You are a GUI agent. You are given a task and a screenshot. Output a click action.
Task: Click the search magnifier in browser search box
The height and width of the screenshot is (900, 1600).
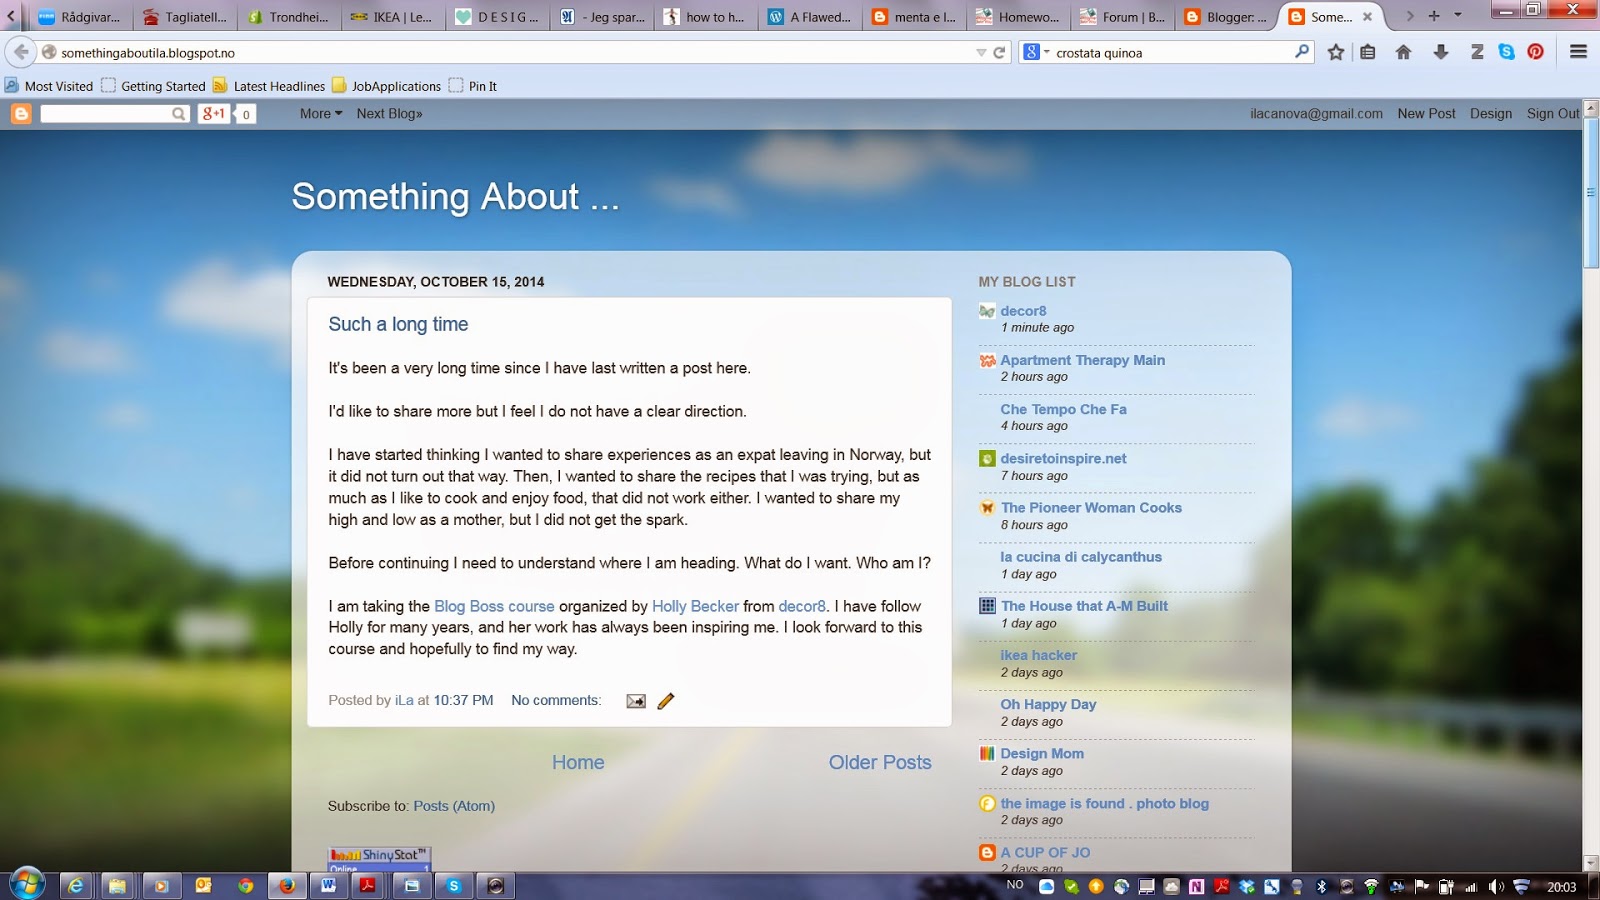pos(1302,52)
